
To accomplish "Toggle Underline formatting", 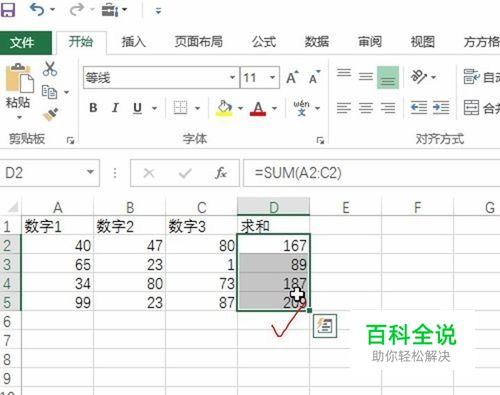I will (137, 108).
